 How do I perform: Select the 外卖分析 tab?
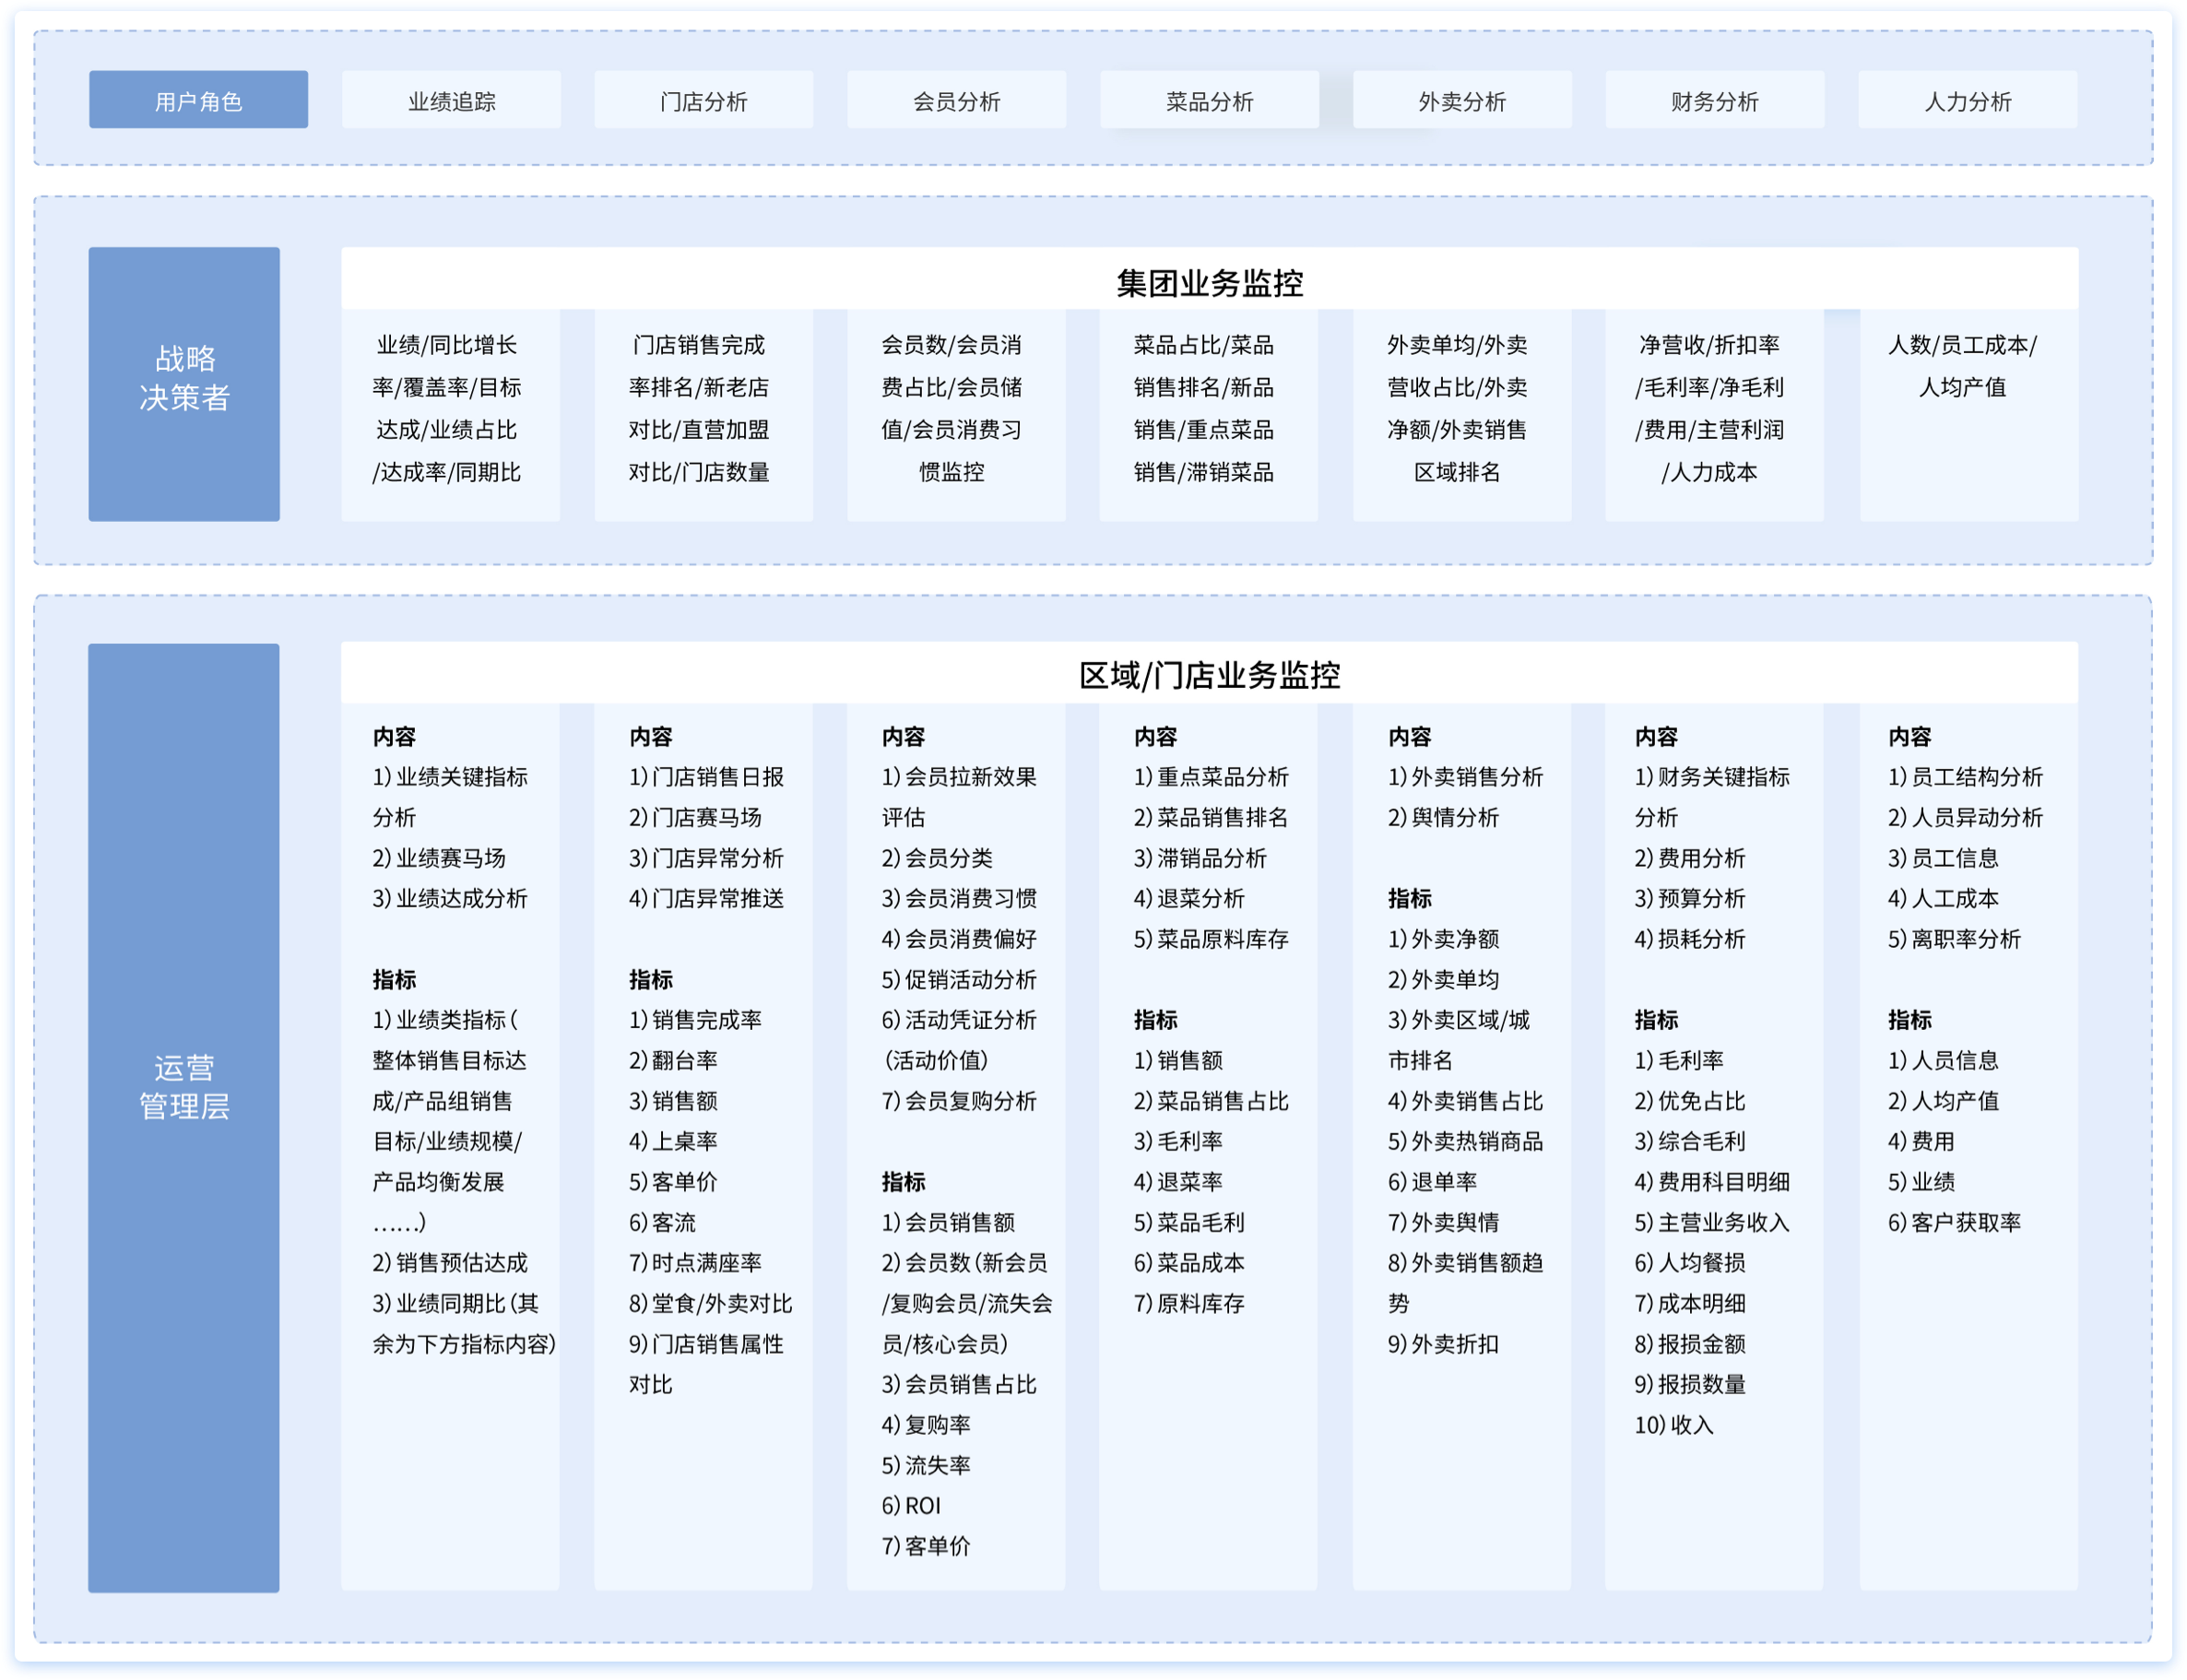coord(1462,100)
